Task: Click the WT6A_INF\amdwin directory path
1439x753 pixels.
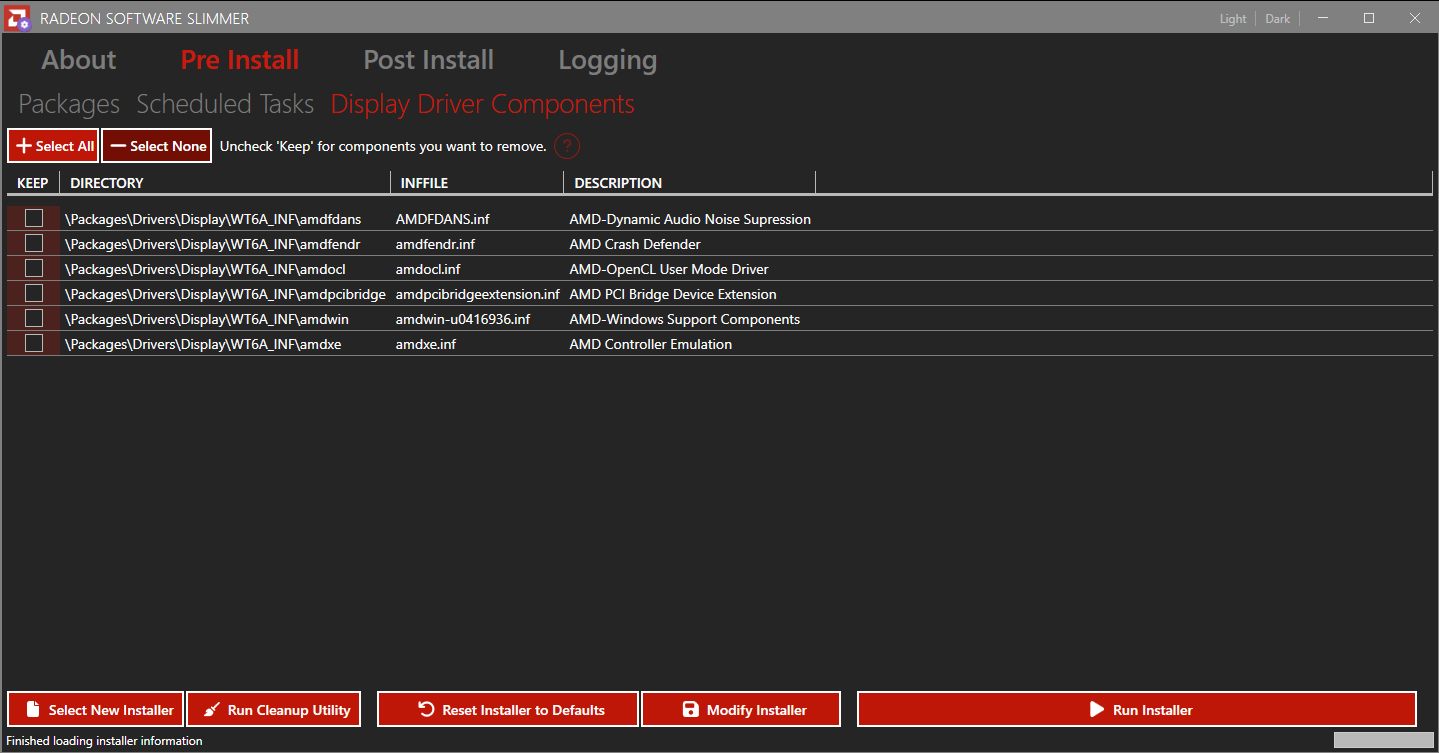Action: 207,319
